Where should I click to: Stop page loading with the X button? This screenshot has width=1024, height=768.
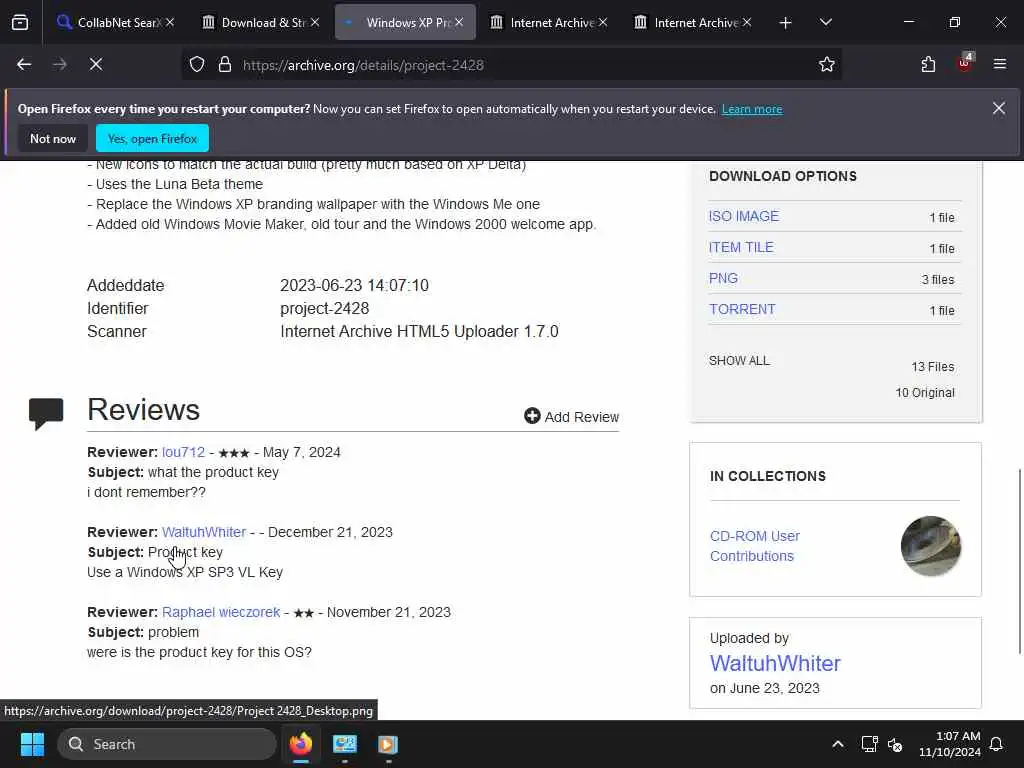tap(95, 64)
